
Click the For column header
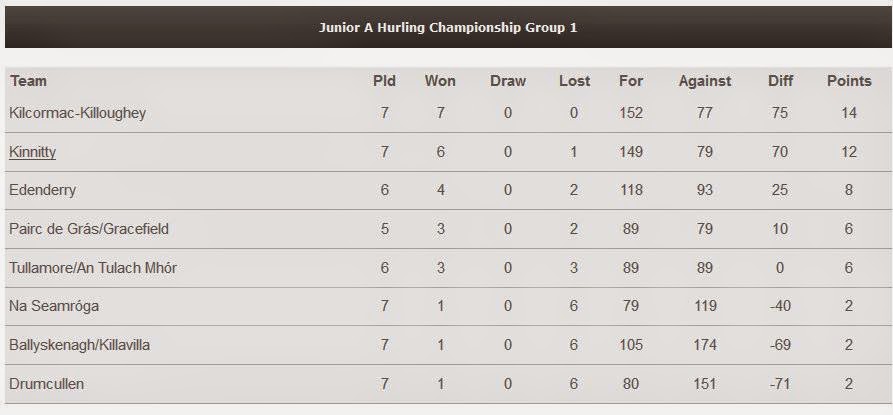point(631,81)
